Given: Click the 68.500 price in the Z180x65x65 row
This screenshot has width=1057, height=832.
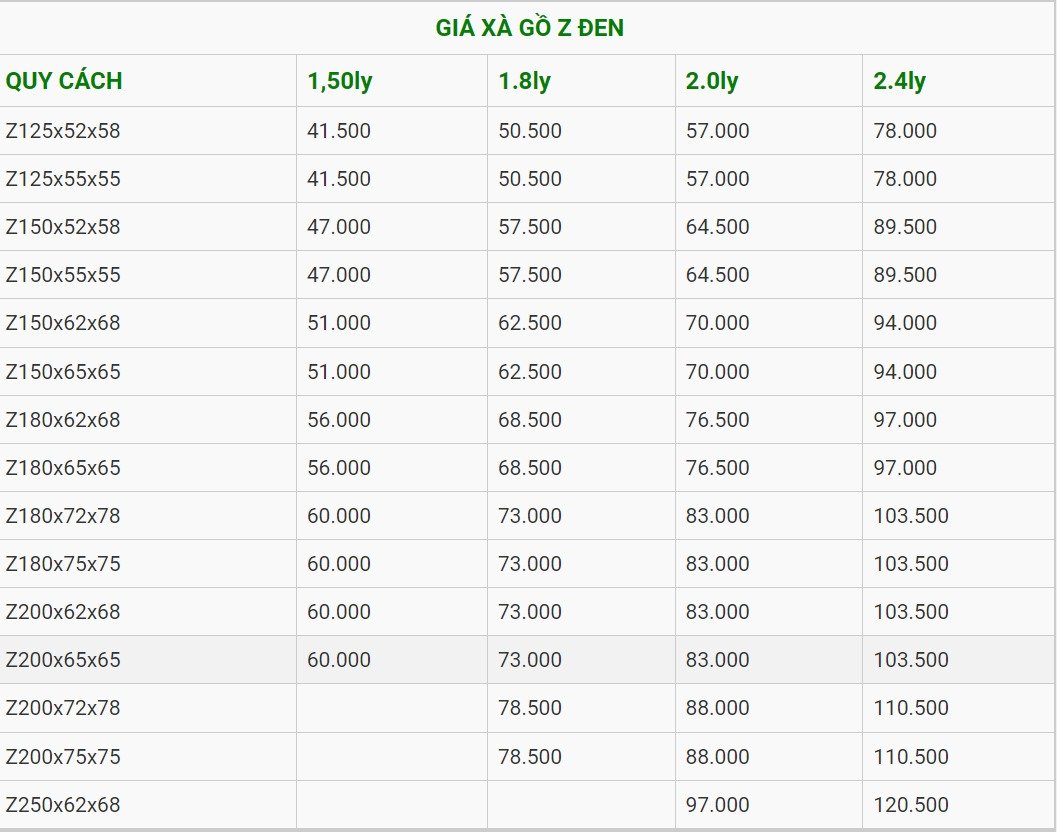Looking at the screenshot, I should tap(530, 468).
